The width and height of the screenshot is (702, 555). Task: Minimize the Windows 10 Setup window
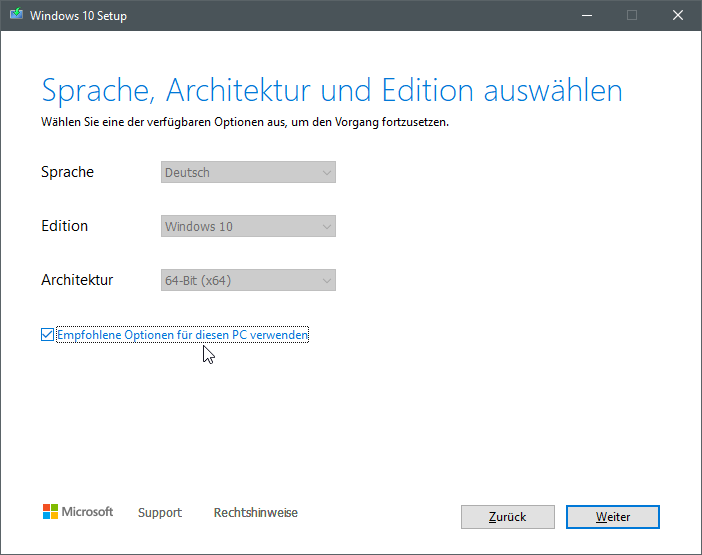586,16
